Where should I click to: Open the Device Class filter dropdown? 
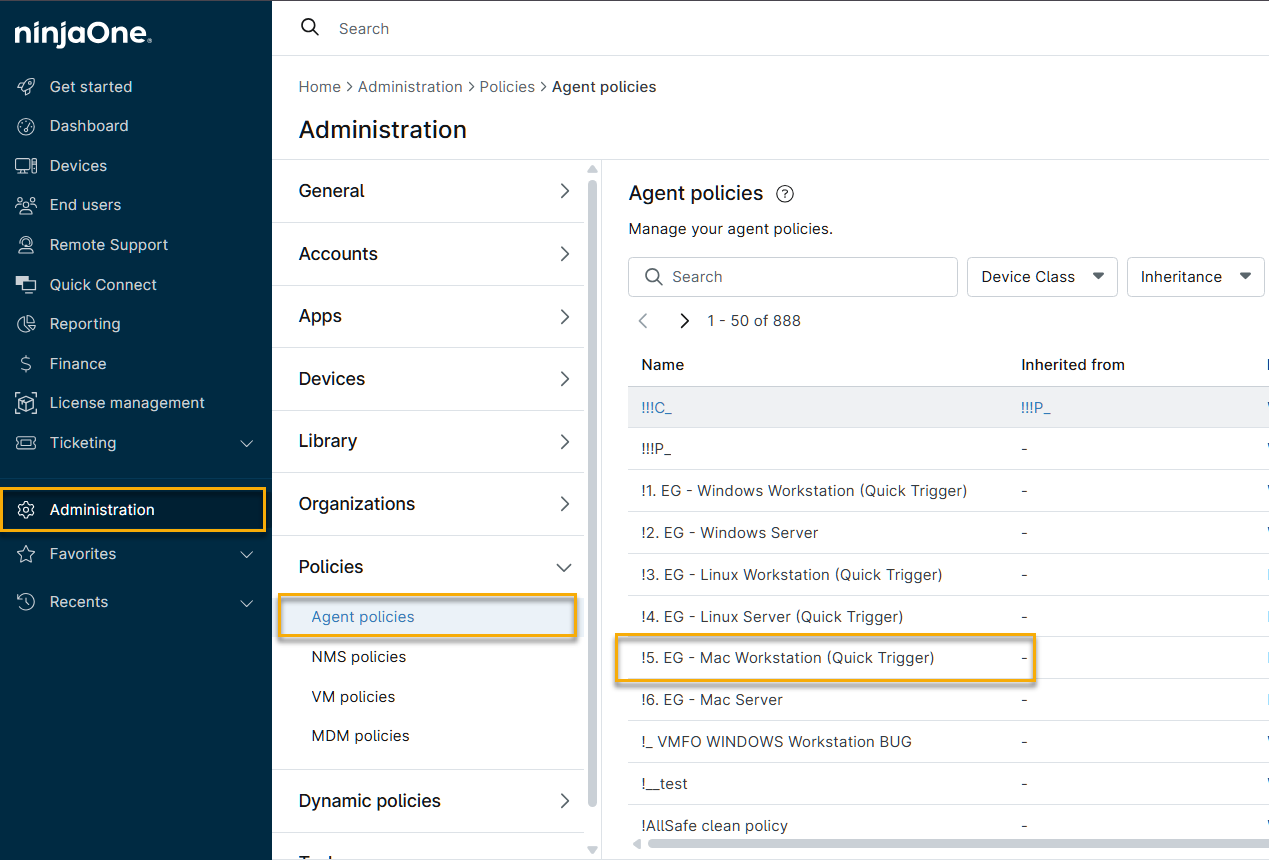[1042, 277]
